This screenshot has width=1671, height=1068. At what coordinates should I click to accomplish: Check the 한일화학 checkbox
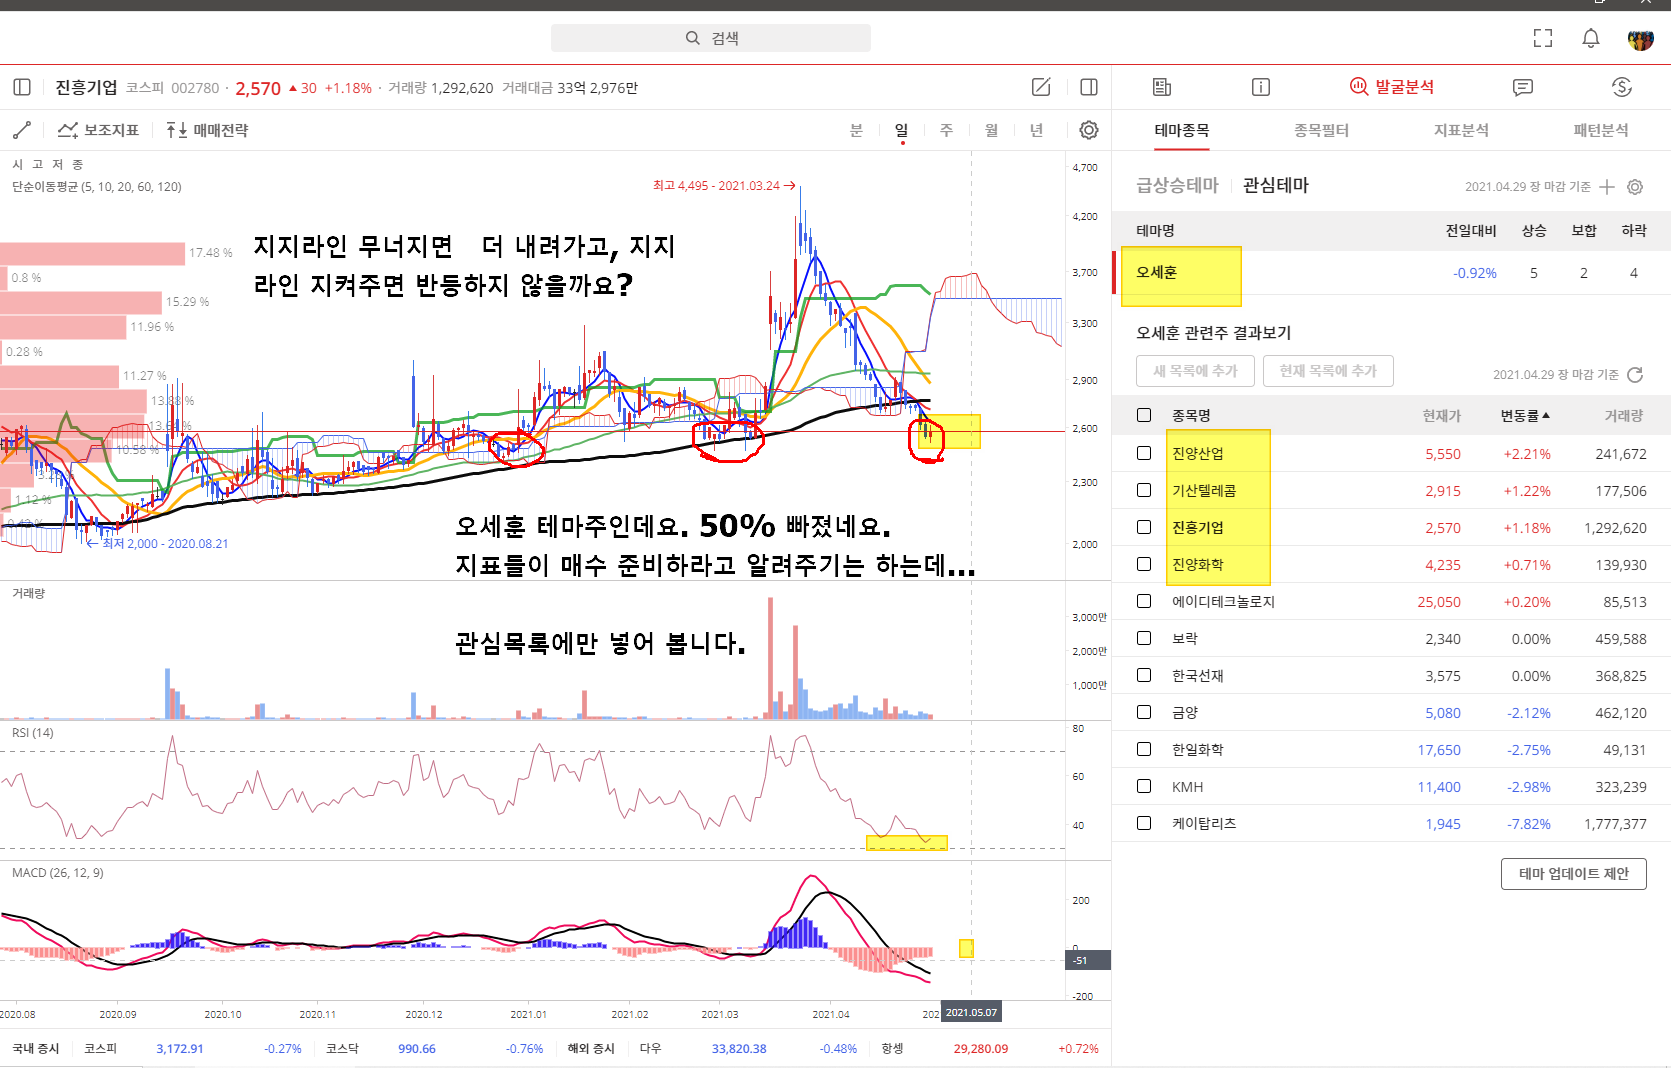[1144, 749]
